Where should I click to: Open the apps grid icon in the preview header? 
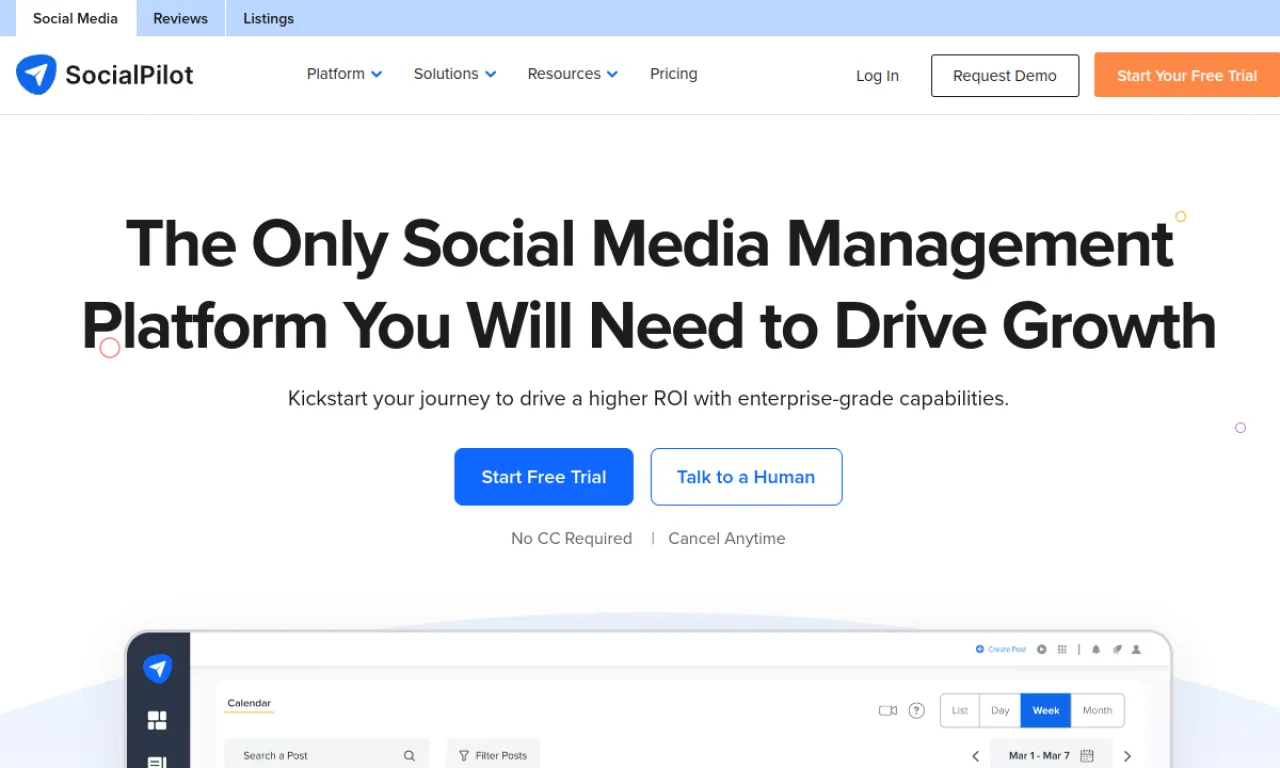coord(1062,649)
